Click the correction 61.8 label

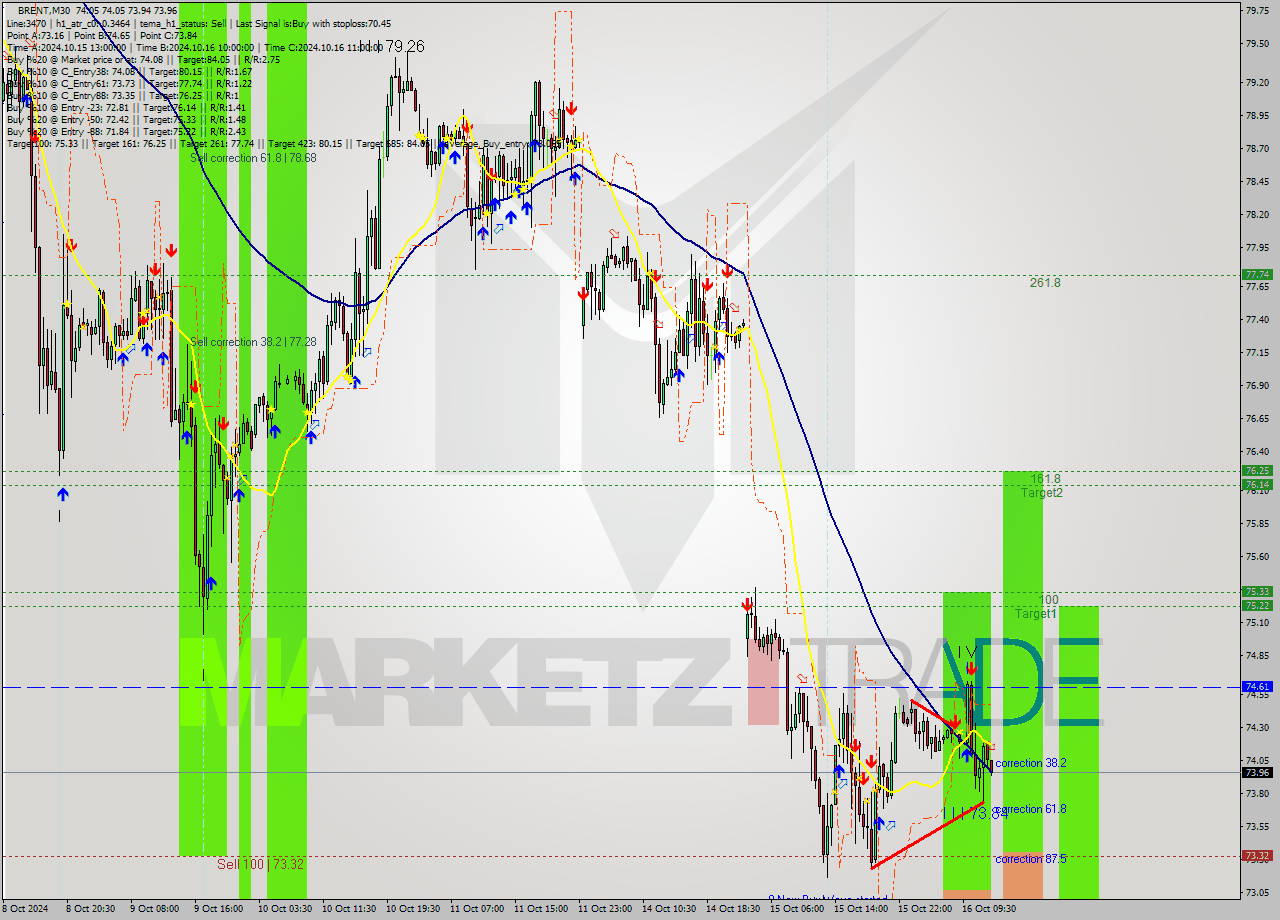point(1031,809)
